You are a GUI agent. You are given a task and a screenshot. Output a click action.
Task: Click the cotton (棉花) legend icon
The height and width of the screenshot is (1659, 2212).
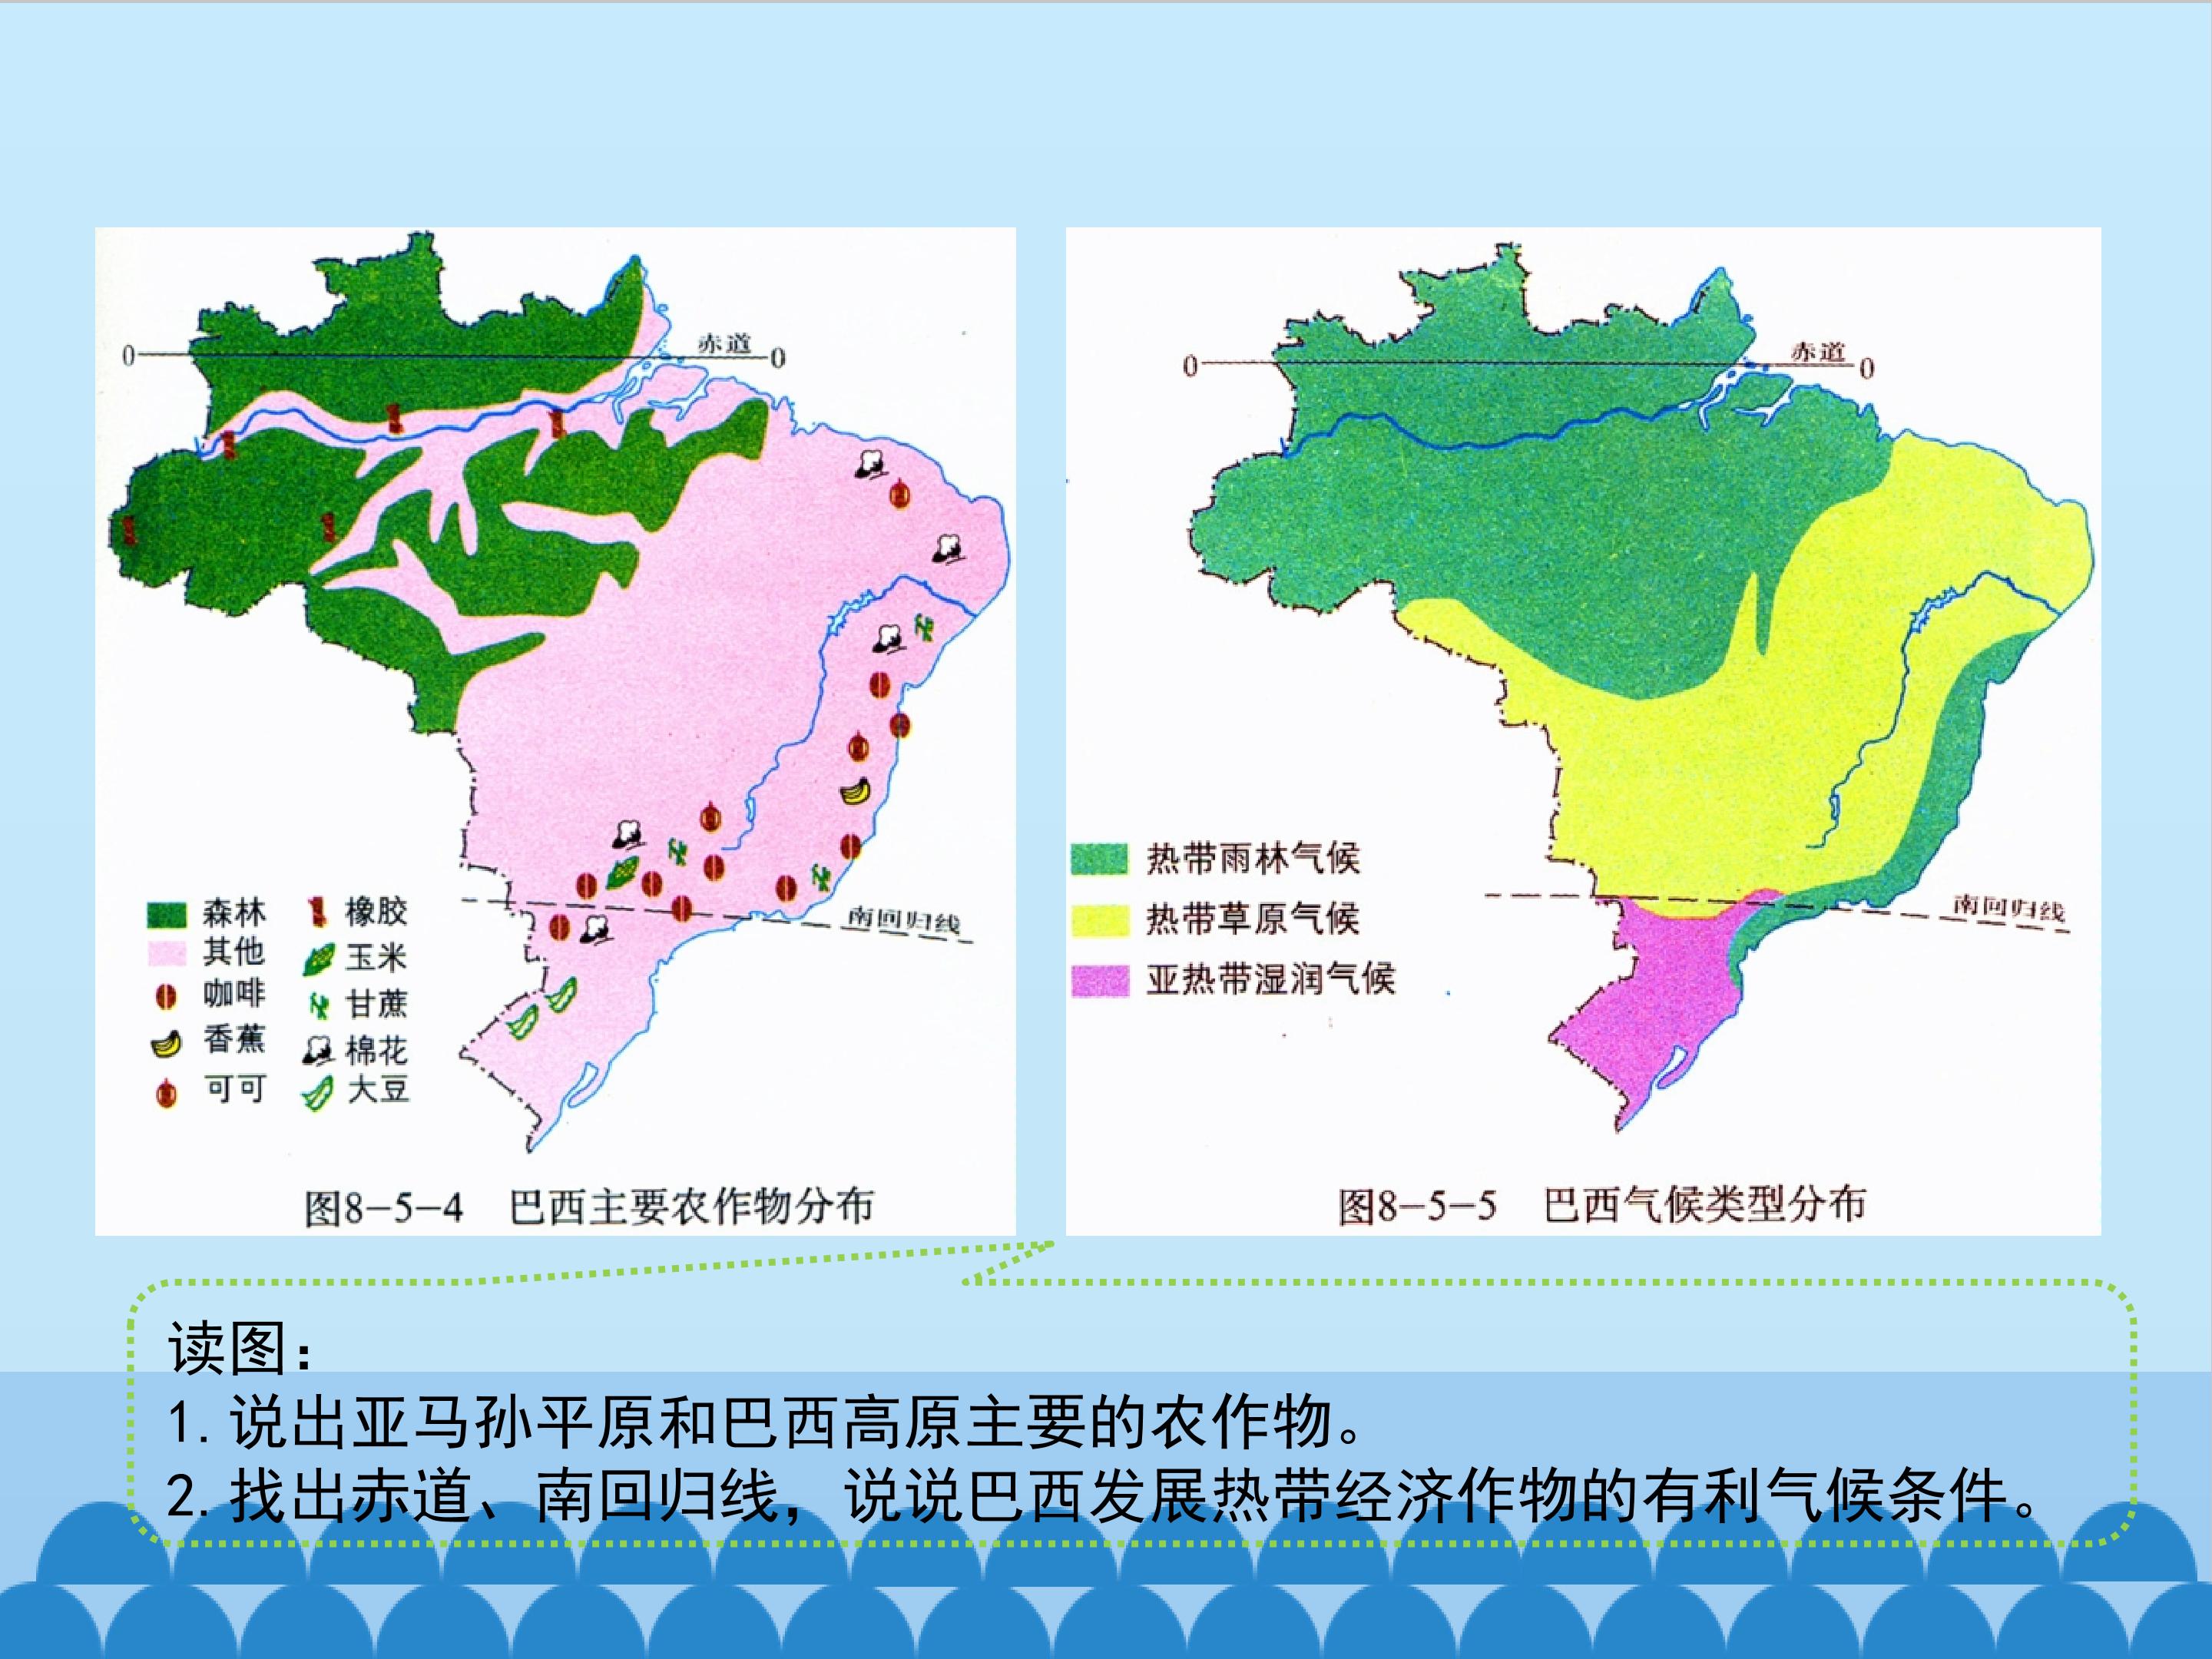pos(318,1049)
